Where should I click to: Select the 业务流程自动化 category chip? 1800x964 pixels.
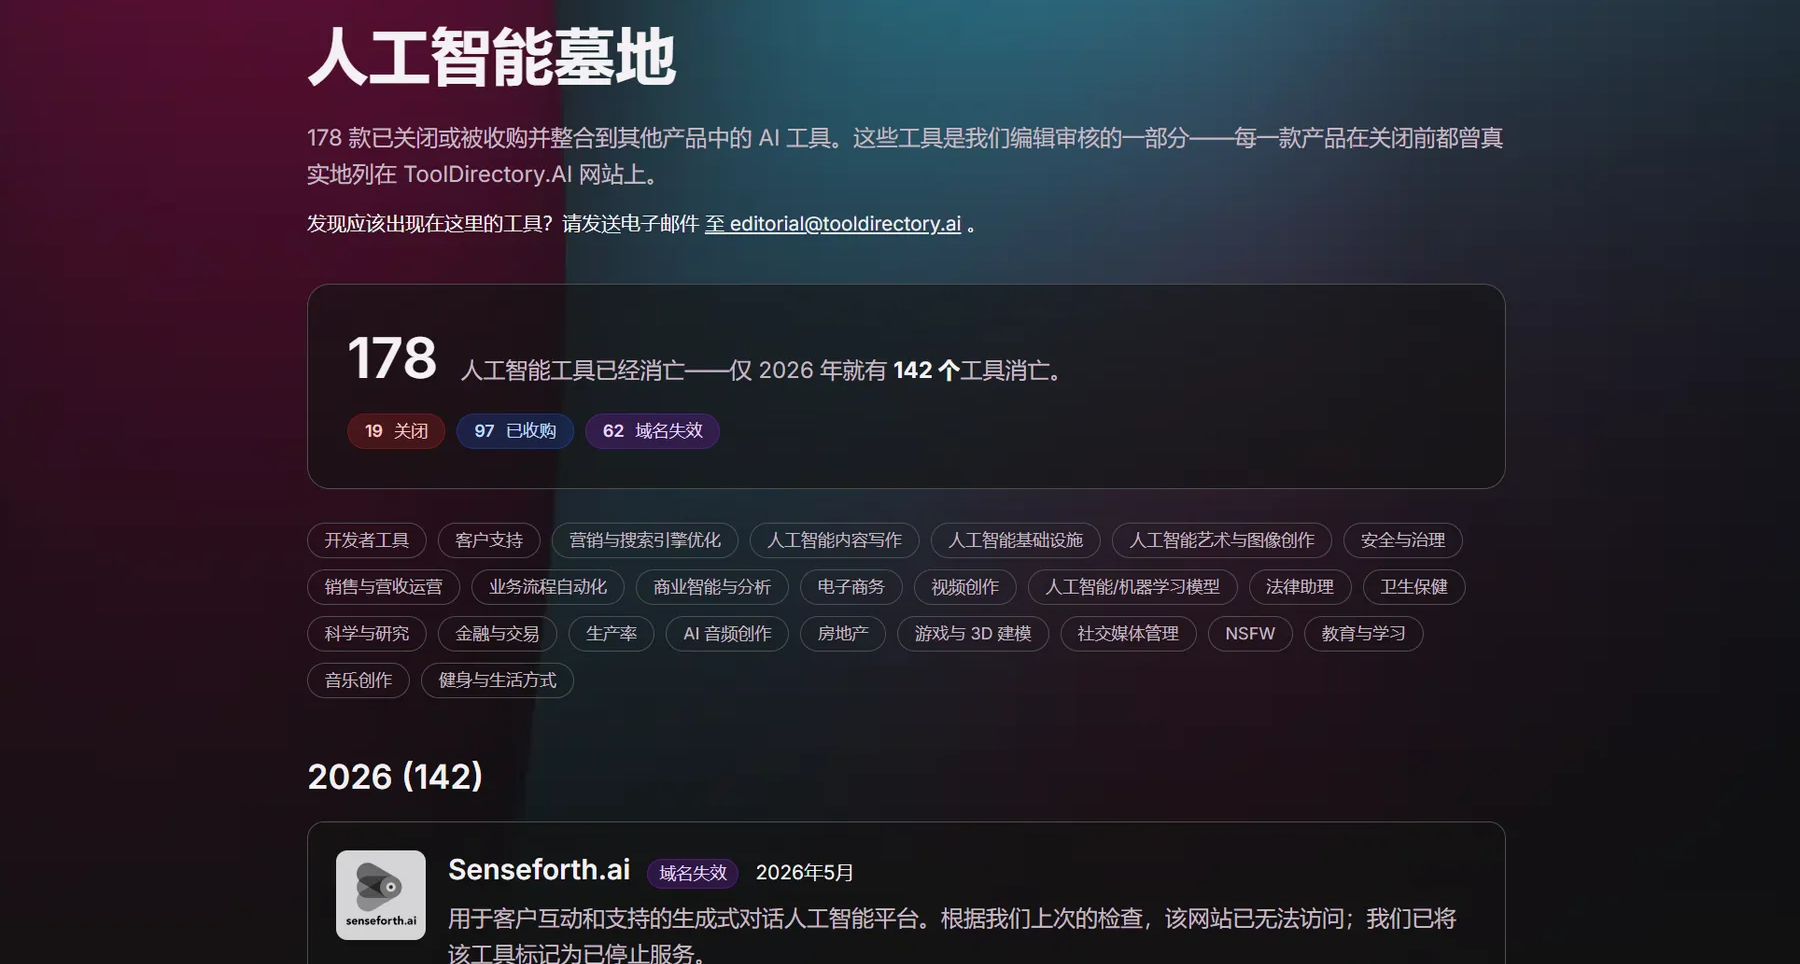(x=548, y=587)
